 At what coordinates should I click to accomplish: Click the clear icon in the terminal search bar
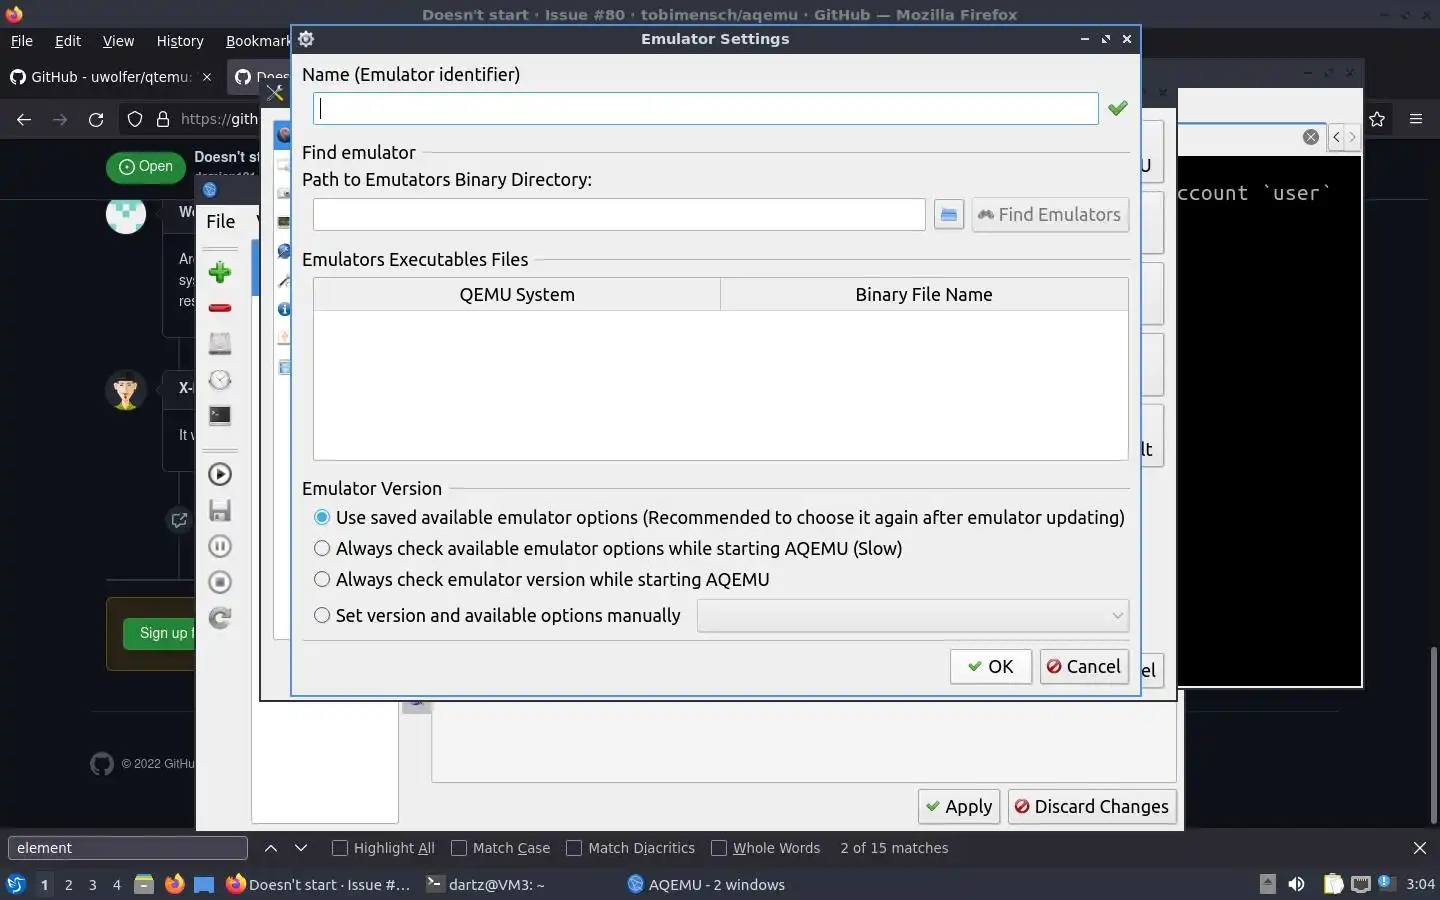click(x=1310, y=137)
